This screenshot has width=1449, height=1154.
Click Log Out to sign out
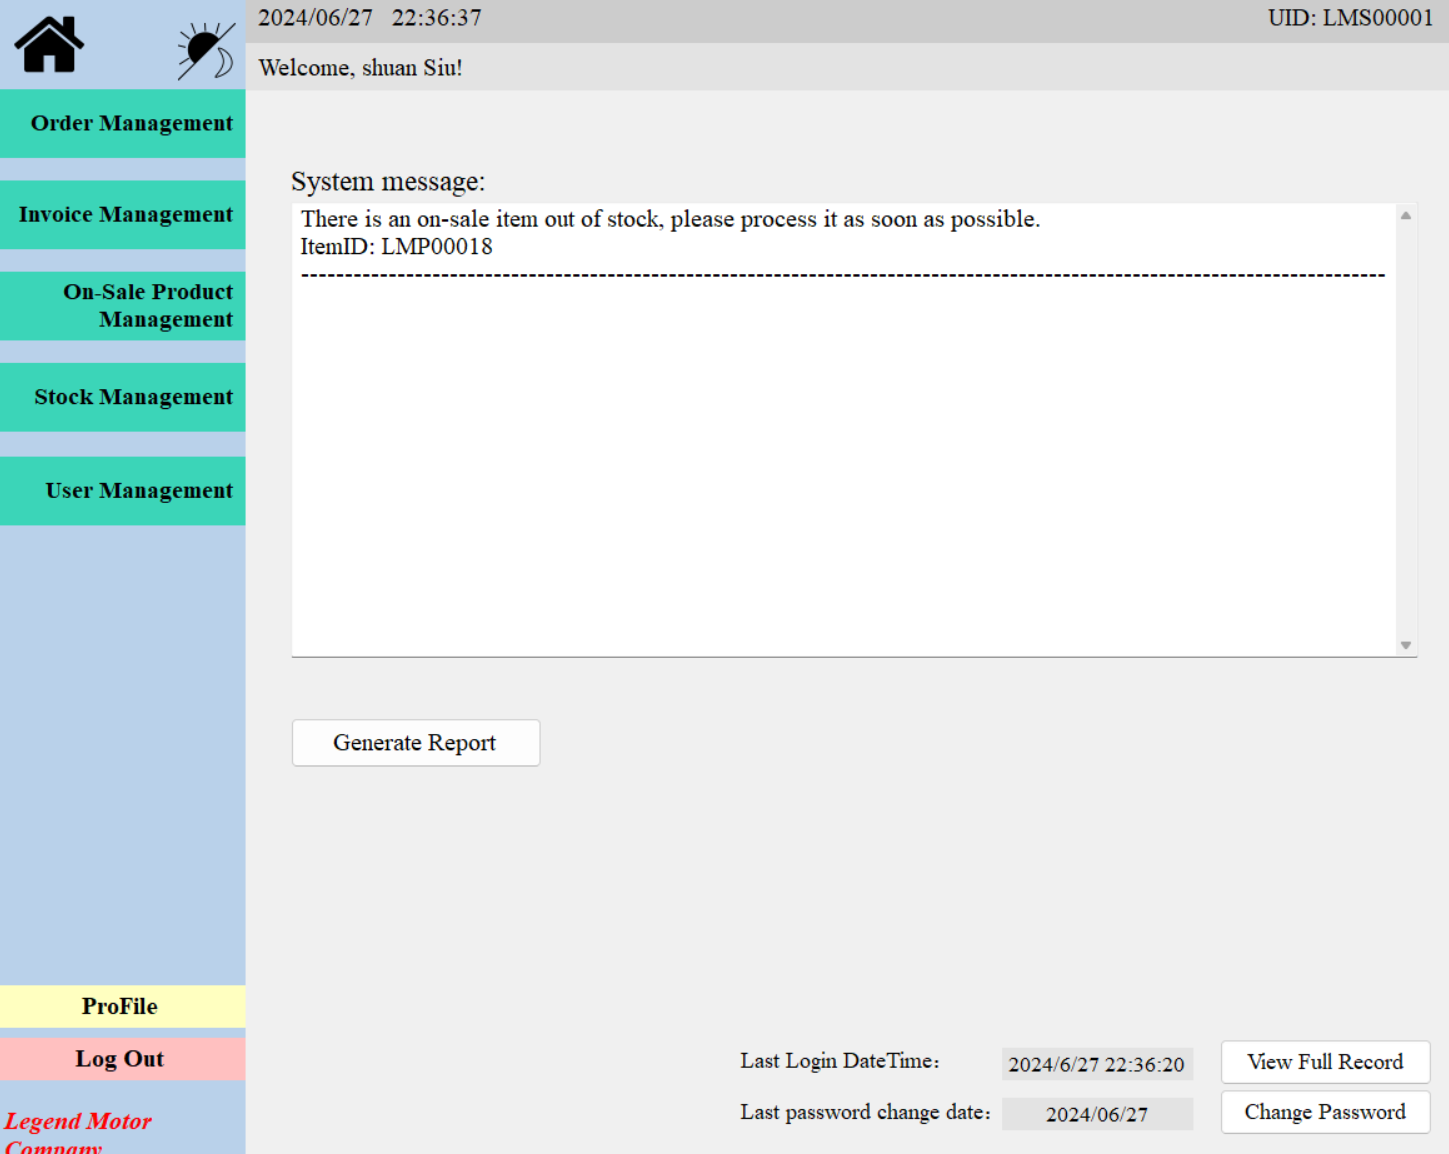pyautogui.click(x=119, y=1058)
